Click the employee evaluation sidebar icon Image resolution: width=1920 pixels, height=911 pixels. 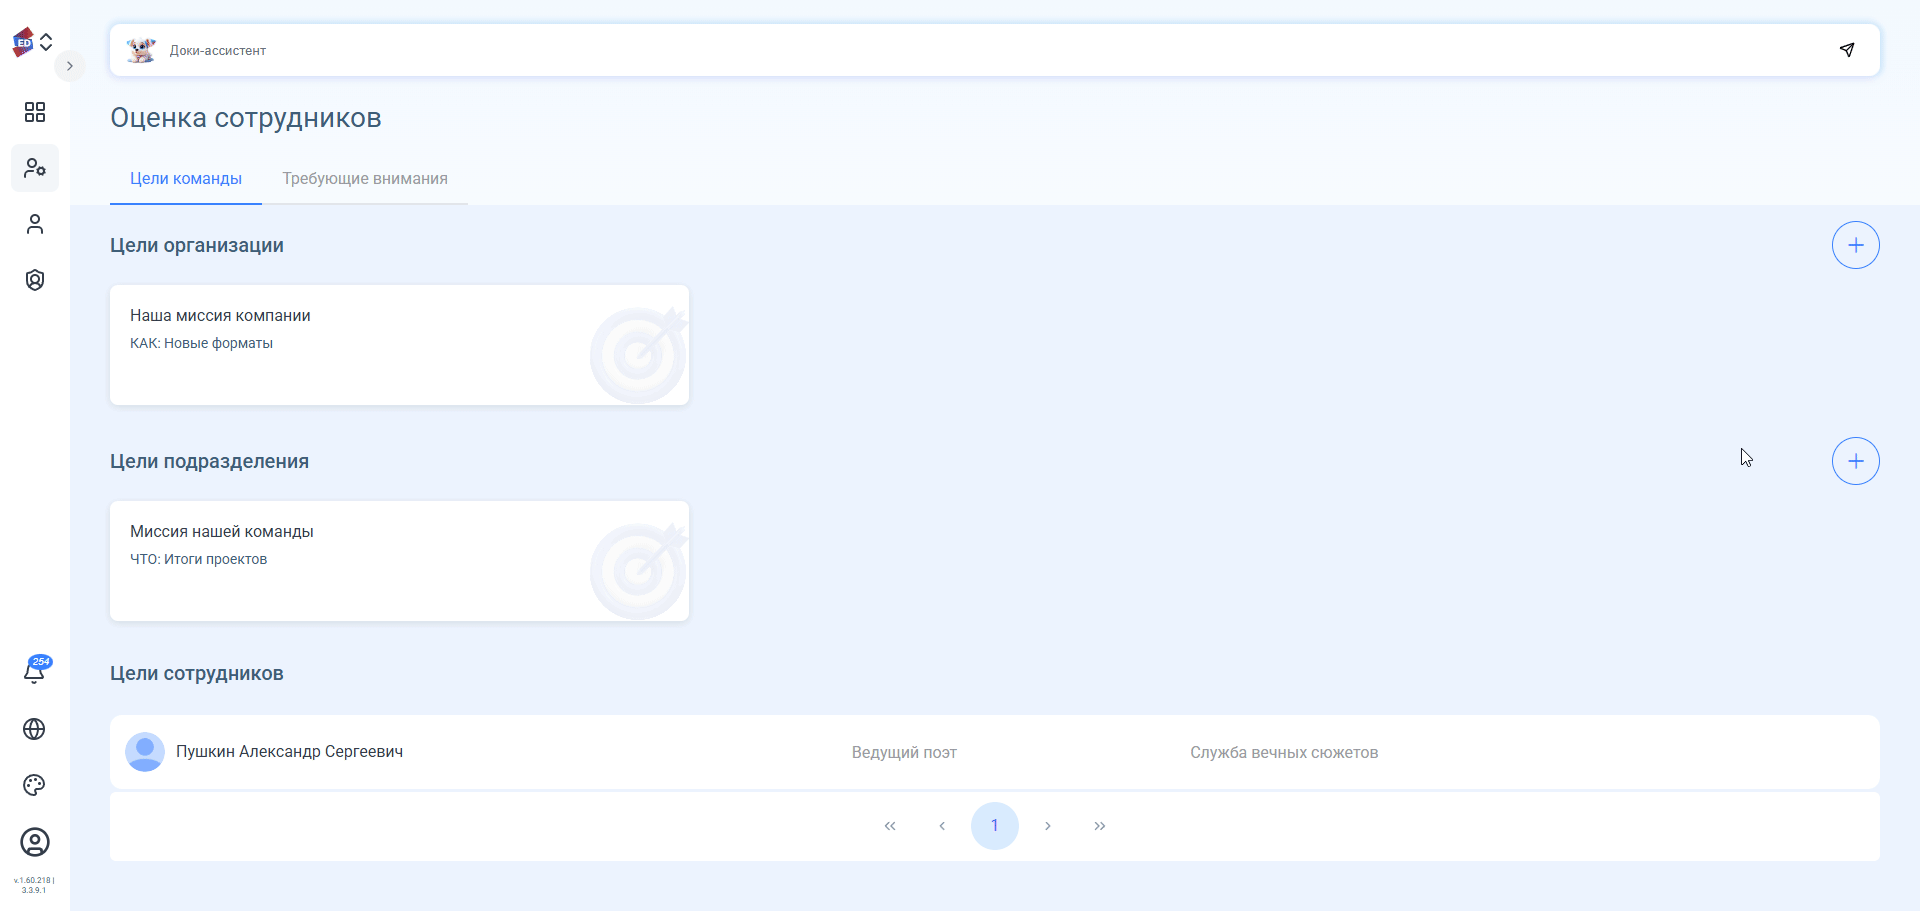(x=35, y=168)
